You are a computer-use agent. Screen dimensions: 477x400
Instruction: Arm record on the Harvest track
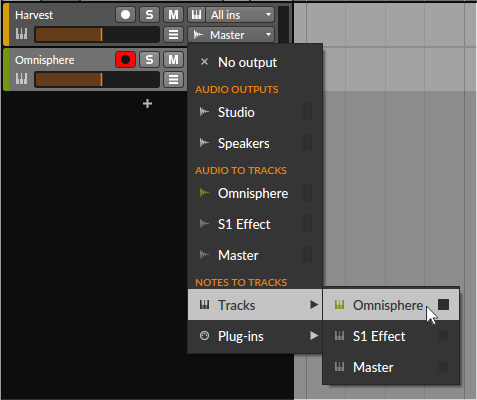pos(125,15)
